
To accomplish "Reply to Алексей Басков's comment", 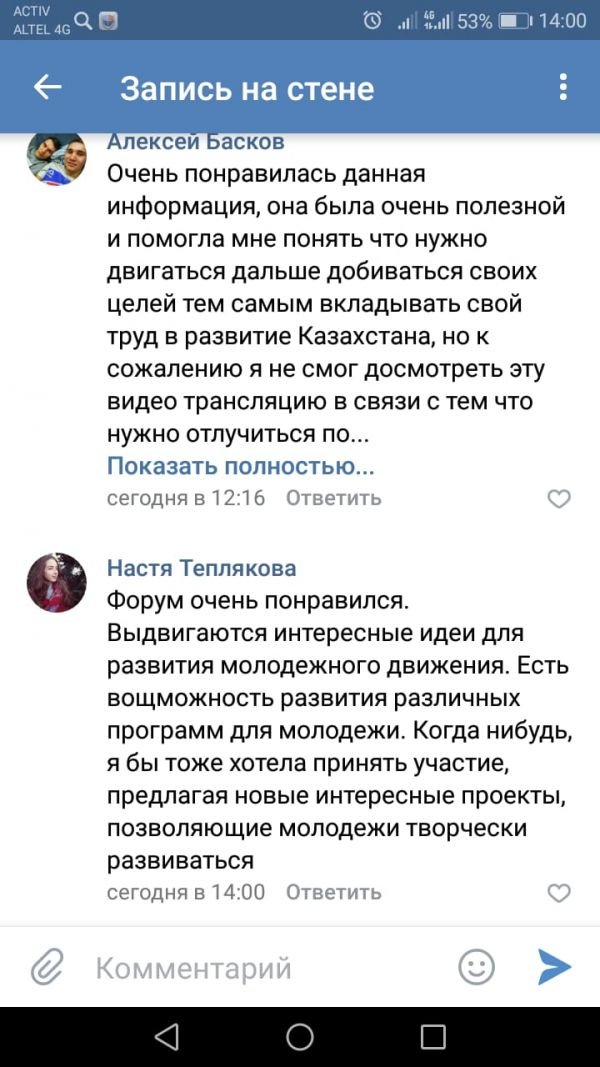I will point(333,498).
